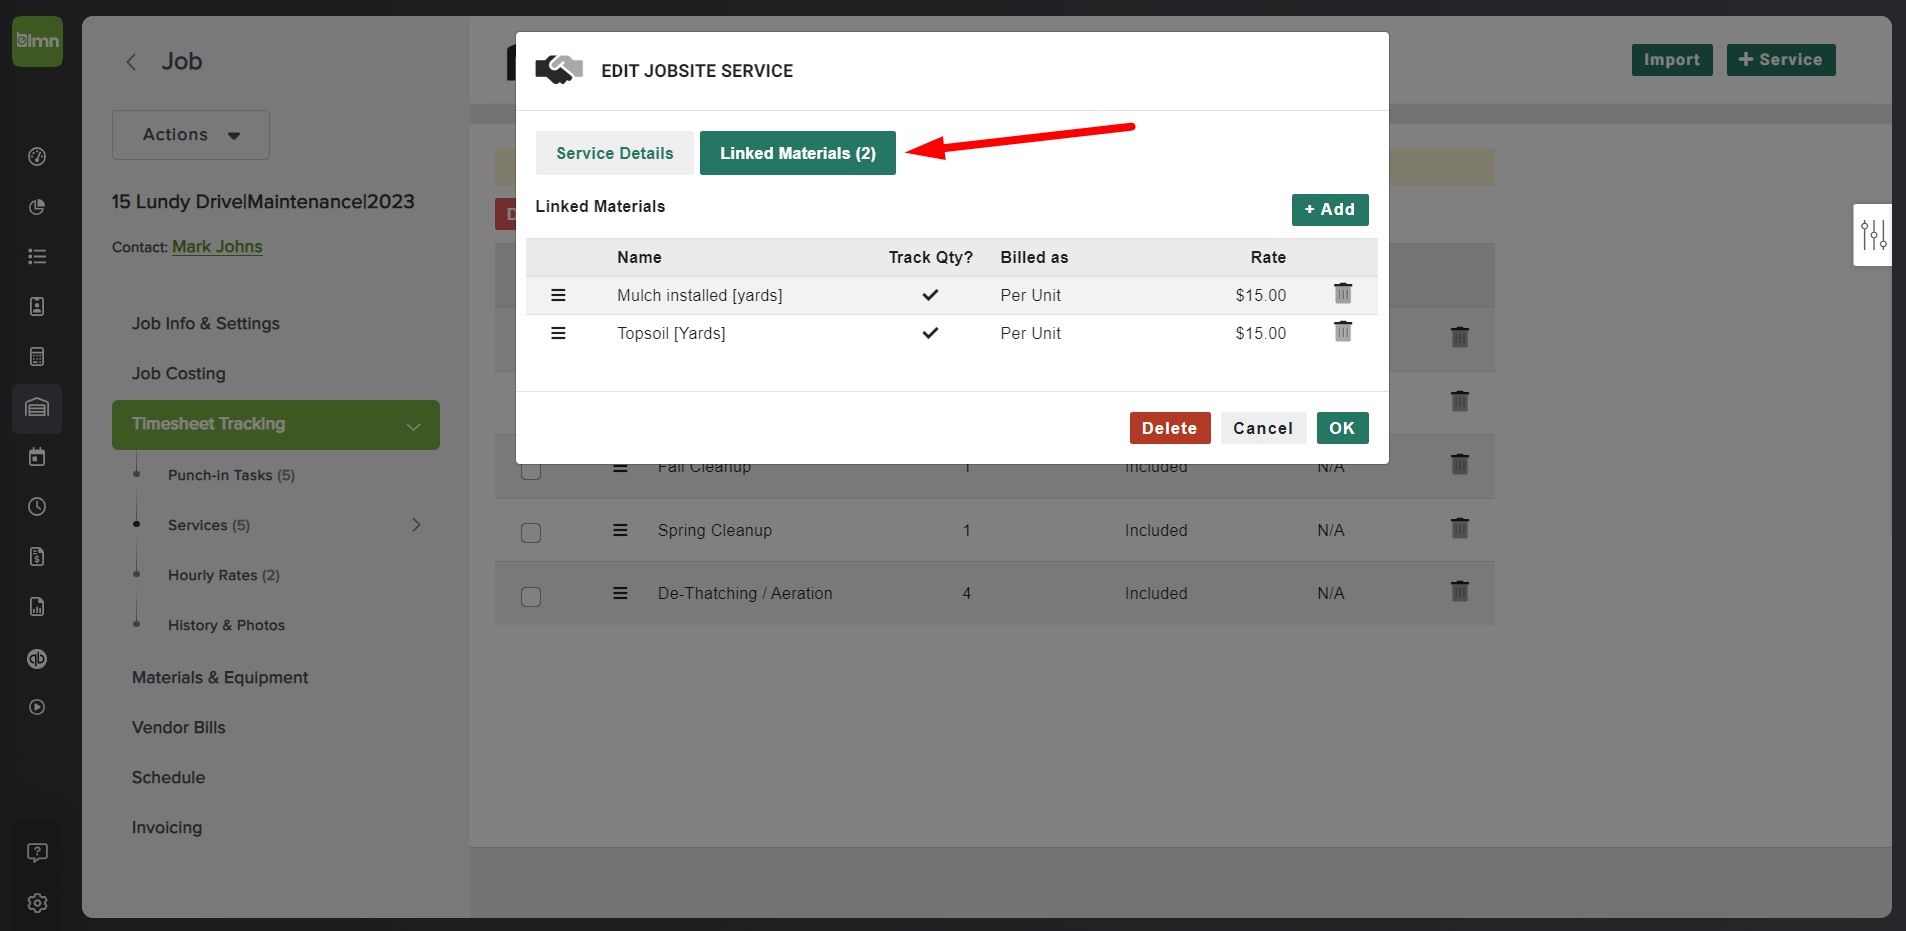The image size is (1906, 931).
Task: Select the Mulch installed [yards] name
Action: [700, 295]
